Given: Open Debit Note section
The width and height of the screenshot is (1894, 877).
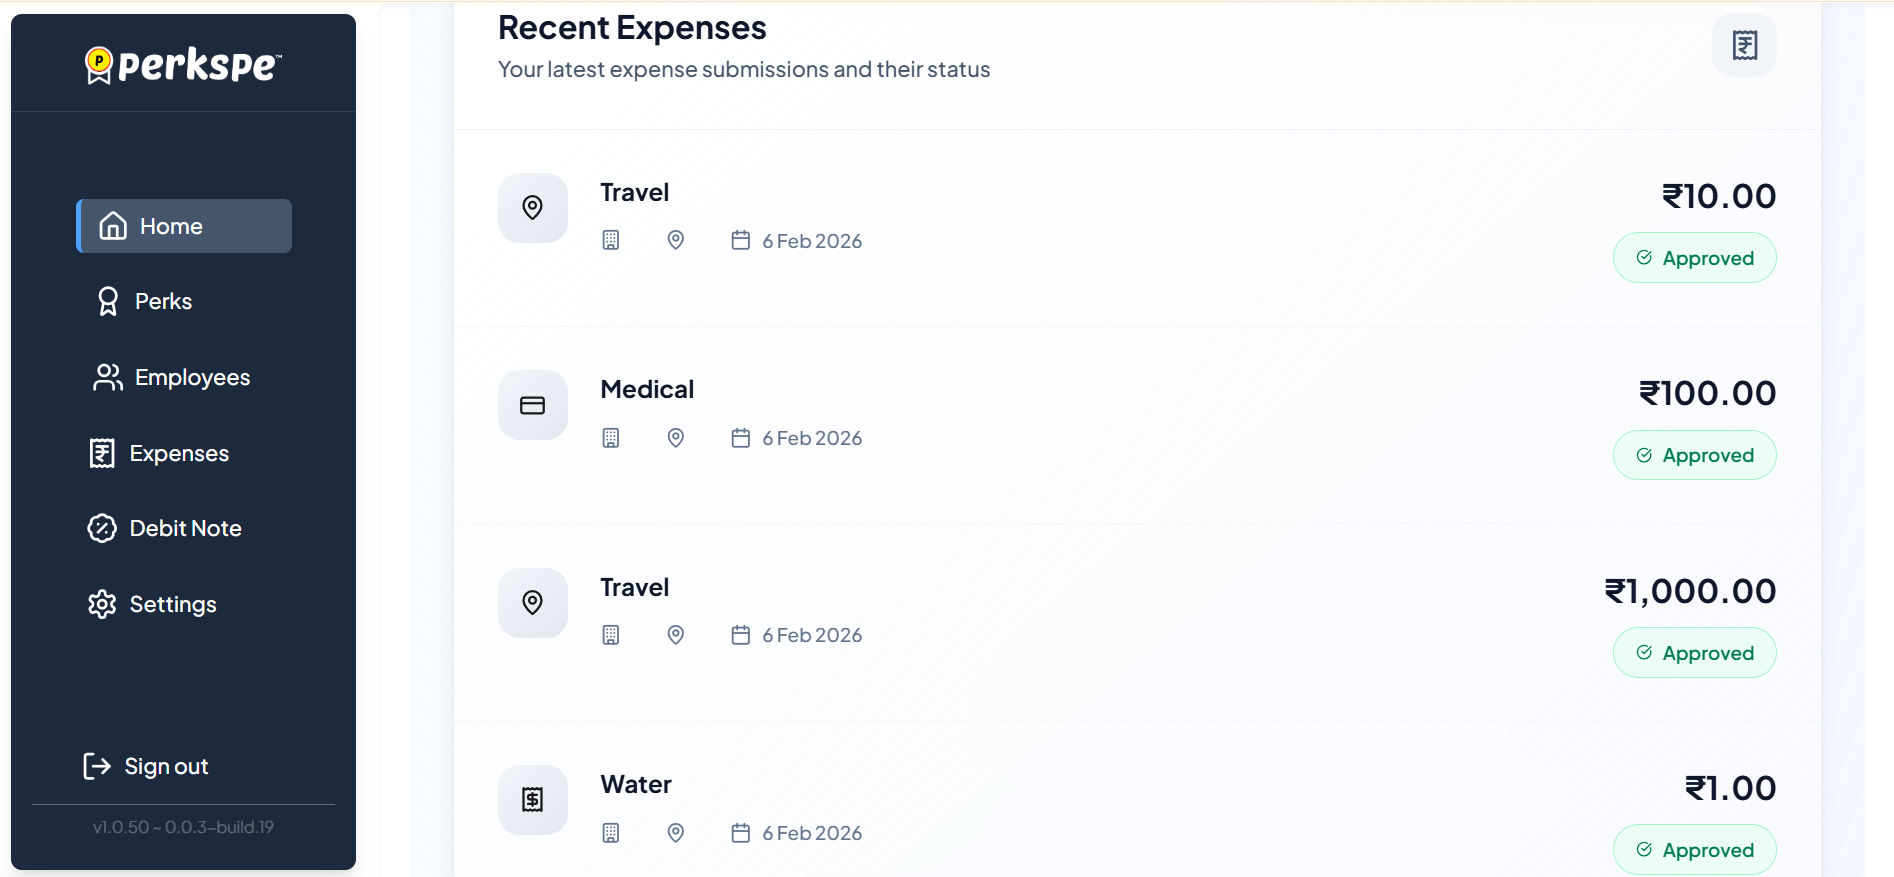Looking at the screenshot, I should pyautogui.click(x=185, y=528).
